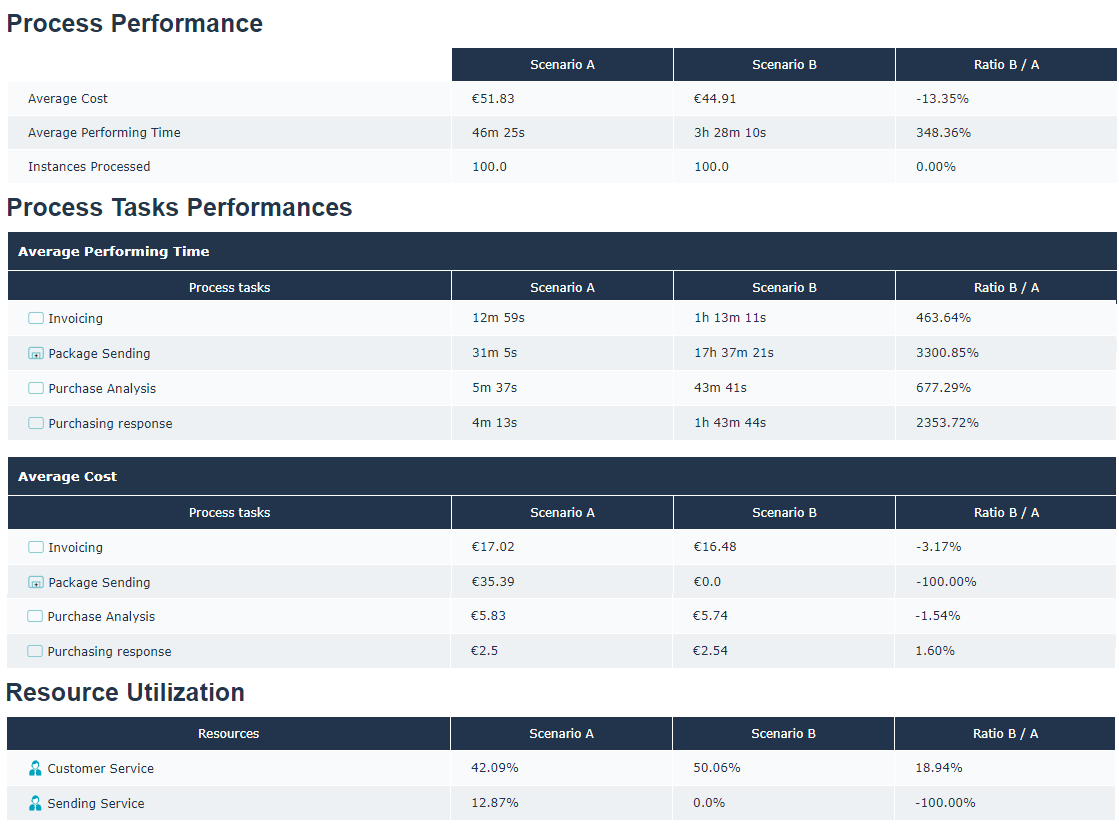Click the Sending Service resource icon

pyautogui.click(x=36, y=803)
